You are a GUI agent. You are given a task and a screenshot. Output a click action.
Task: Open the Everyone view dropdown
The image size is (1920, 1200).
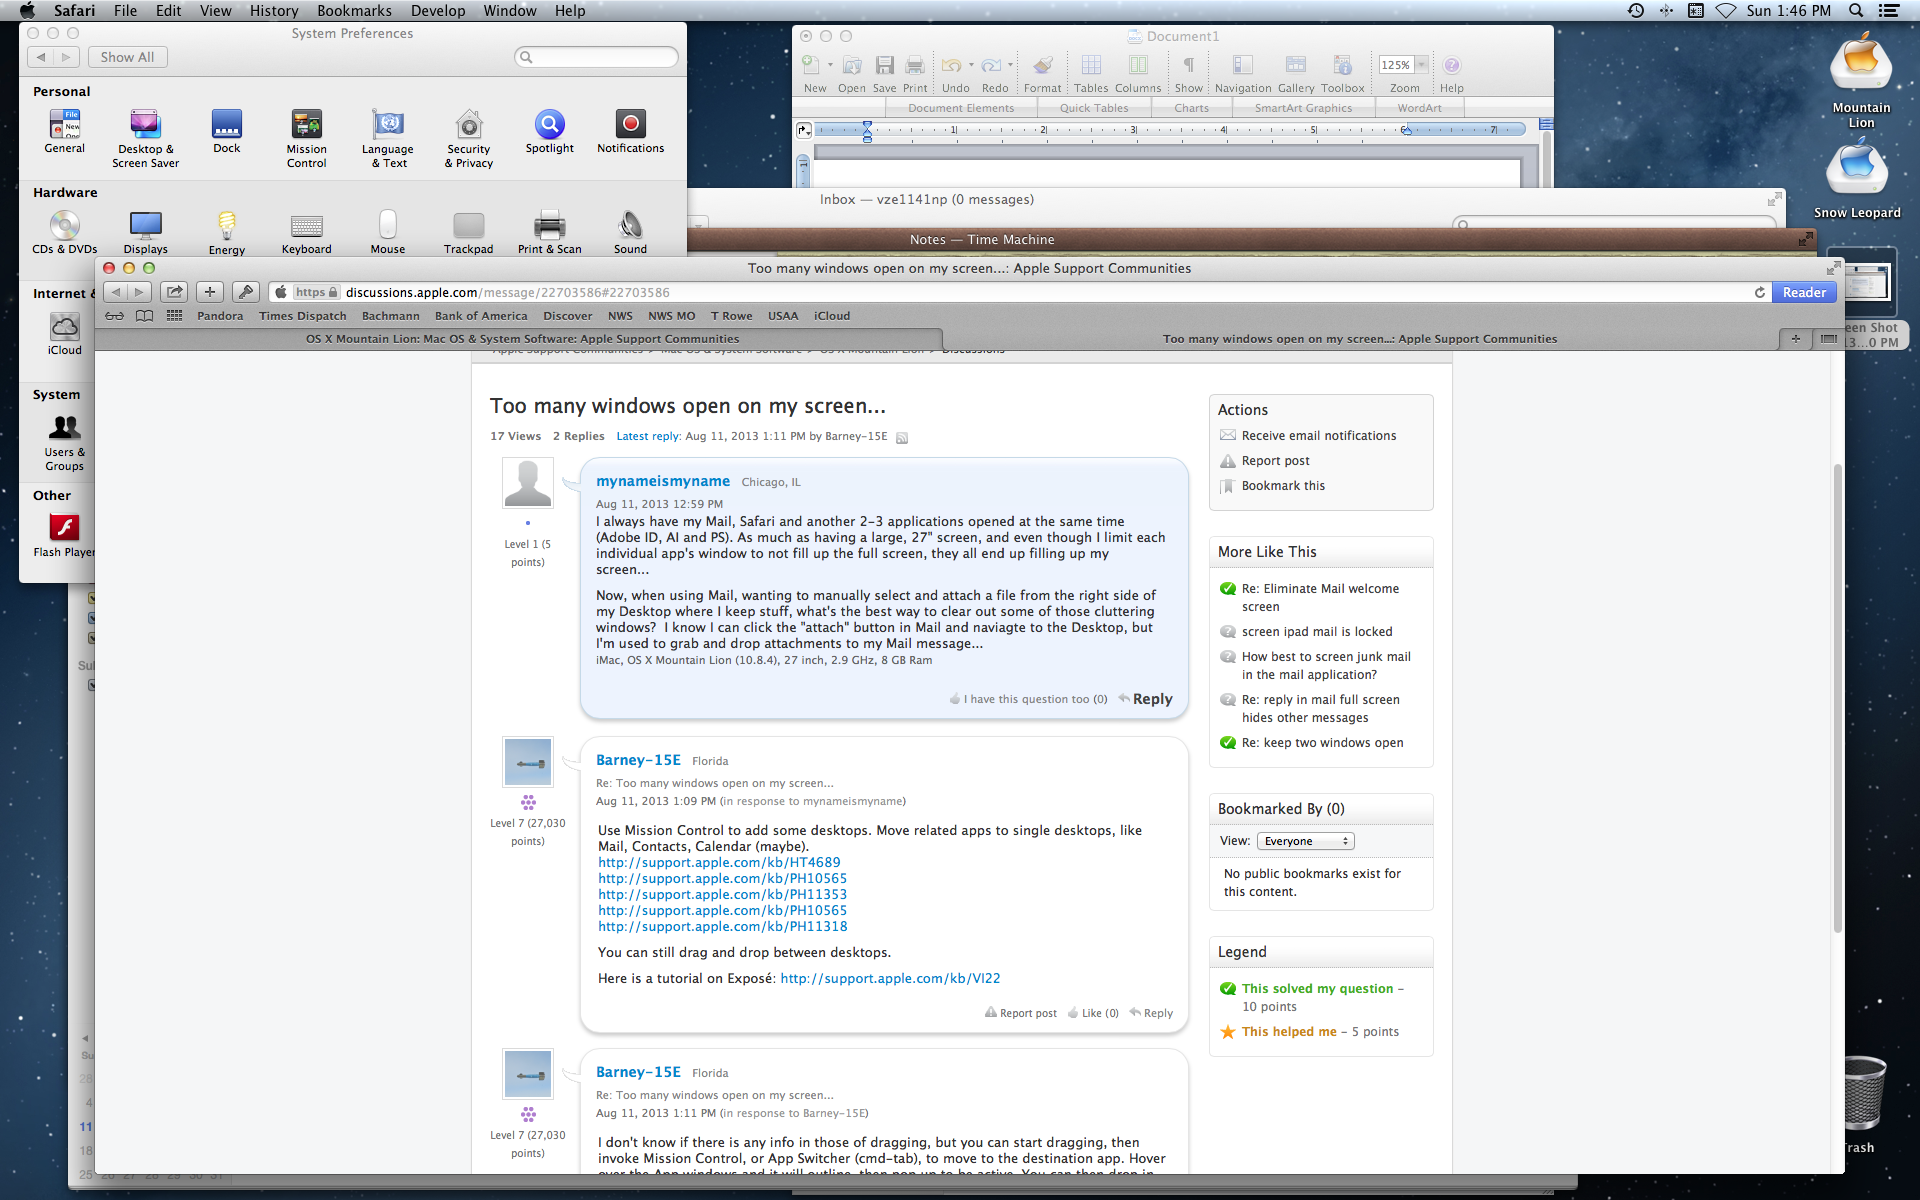tap(1305, 841)
